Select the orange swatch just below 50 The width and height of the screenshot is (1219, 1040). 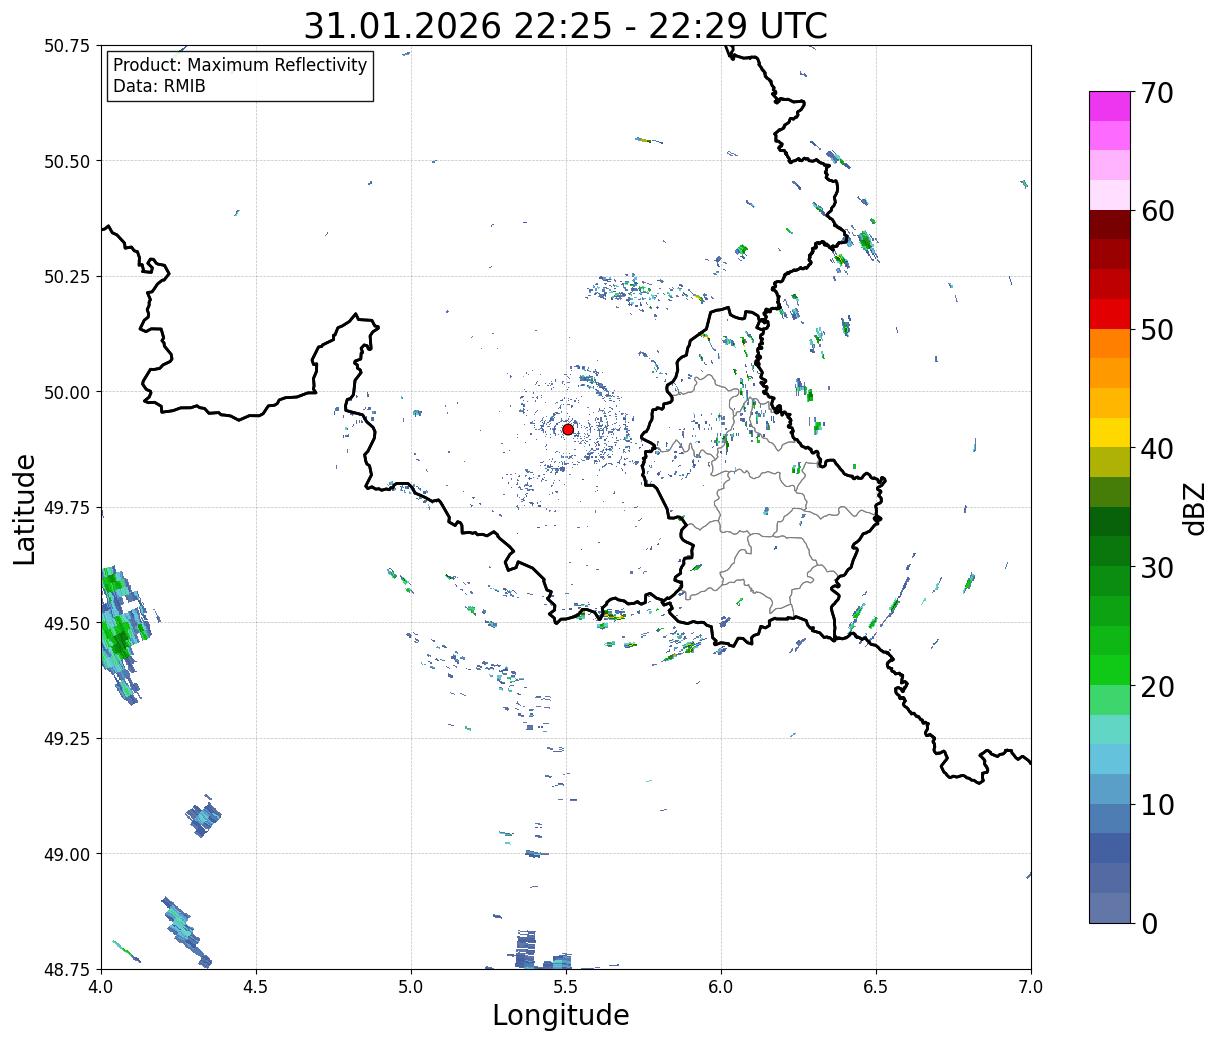pos(1109,343)
